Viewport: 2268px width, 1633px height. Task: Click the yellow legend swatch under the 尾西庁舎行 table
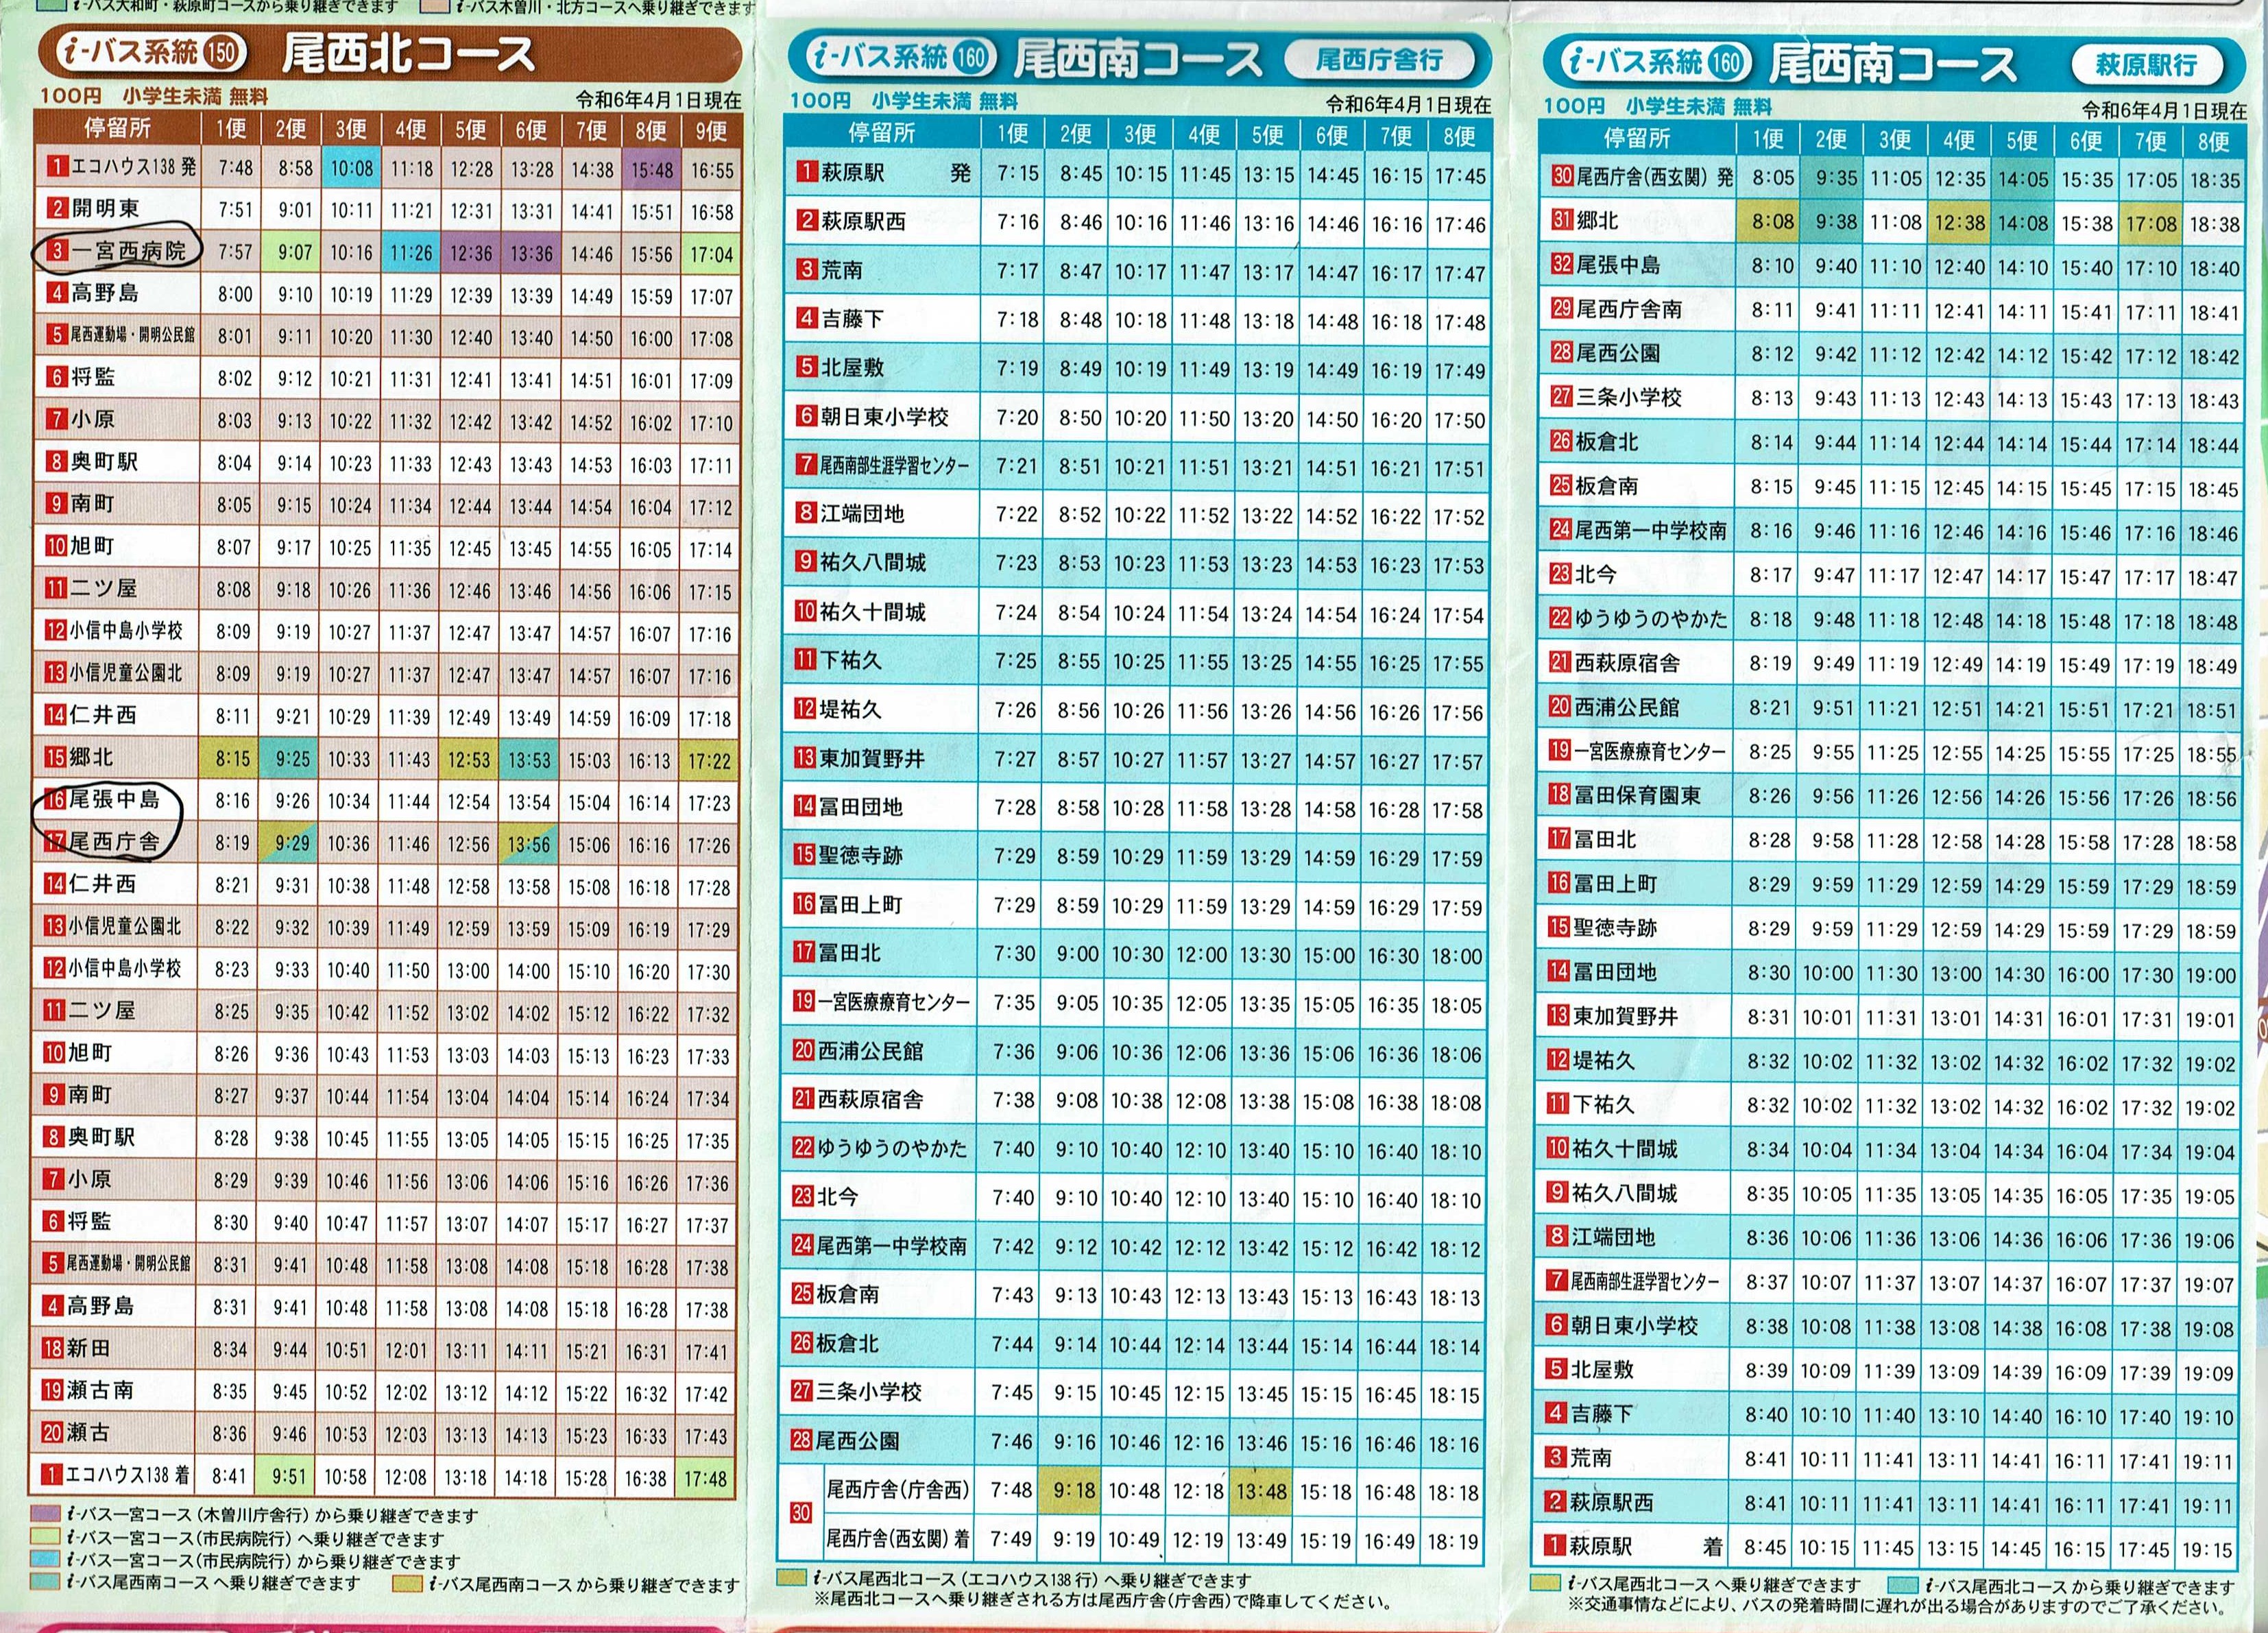(792, 1579)
